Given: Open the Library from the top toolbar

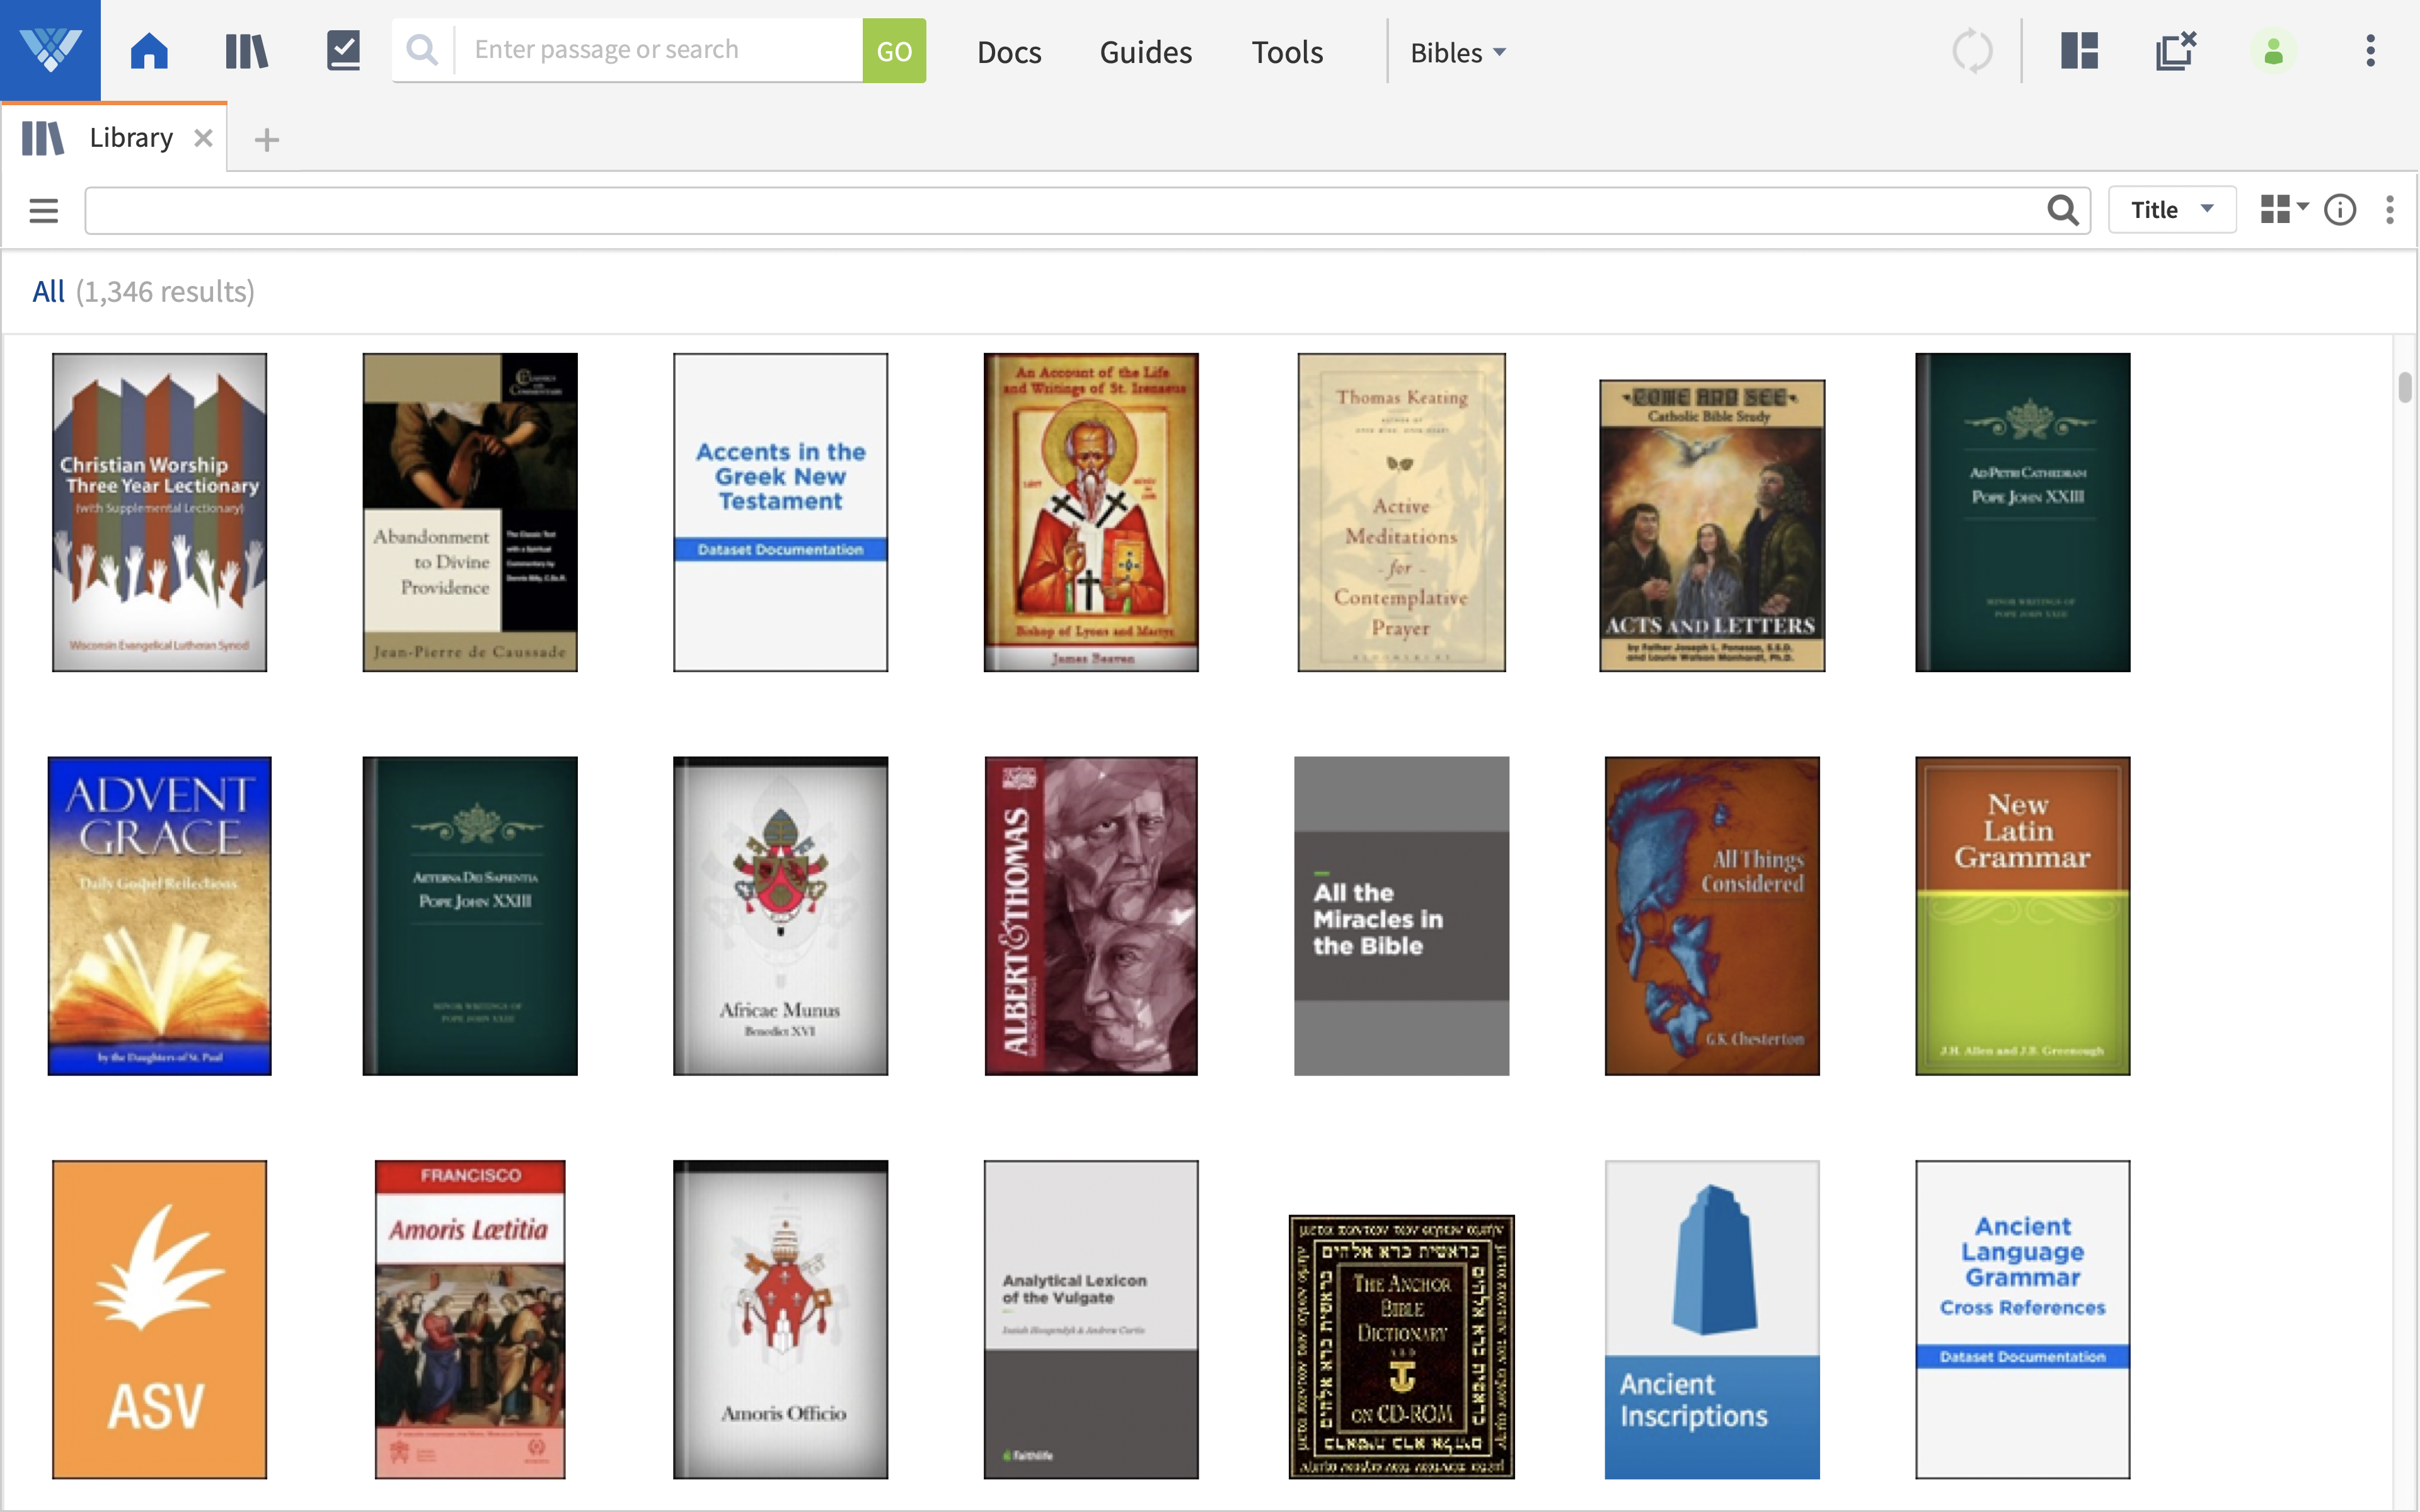Looking at the screenshot, I should pos(246,50).
